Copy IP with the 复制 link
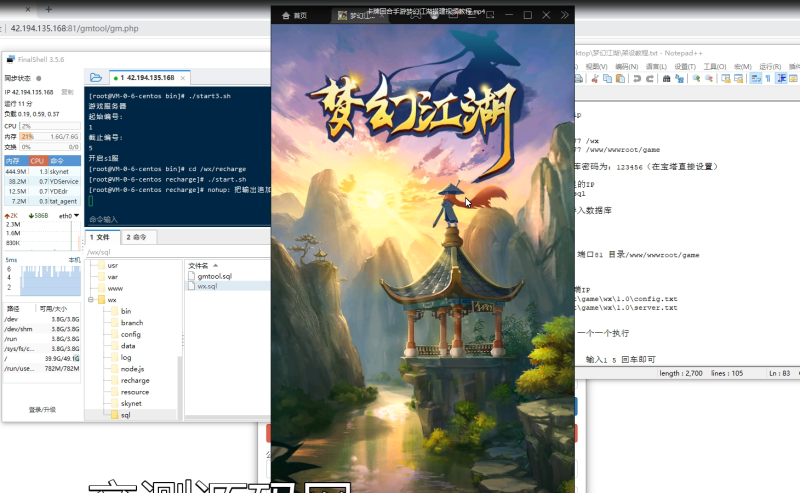Image resolution: width=800 pixels, height=493 pixels. (x=67, y=92)
